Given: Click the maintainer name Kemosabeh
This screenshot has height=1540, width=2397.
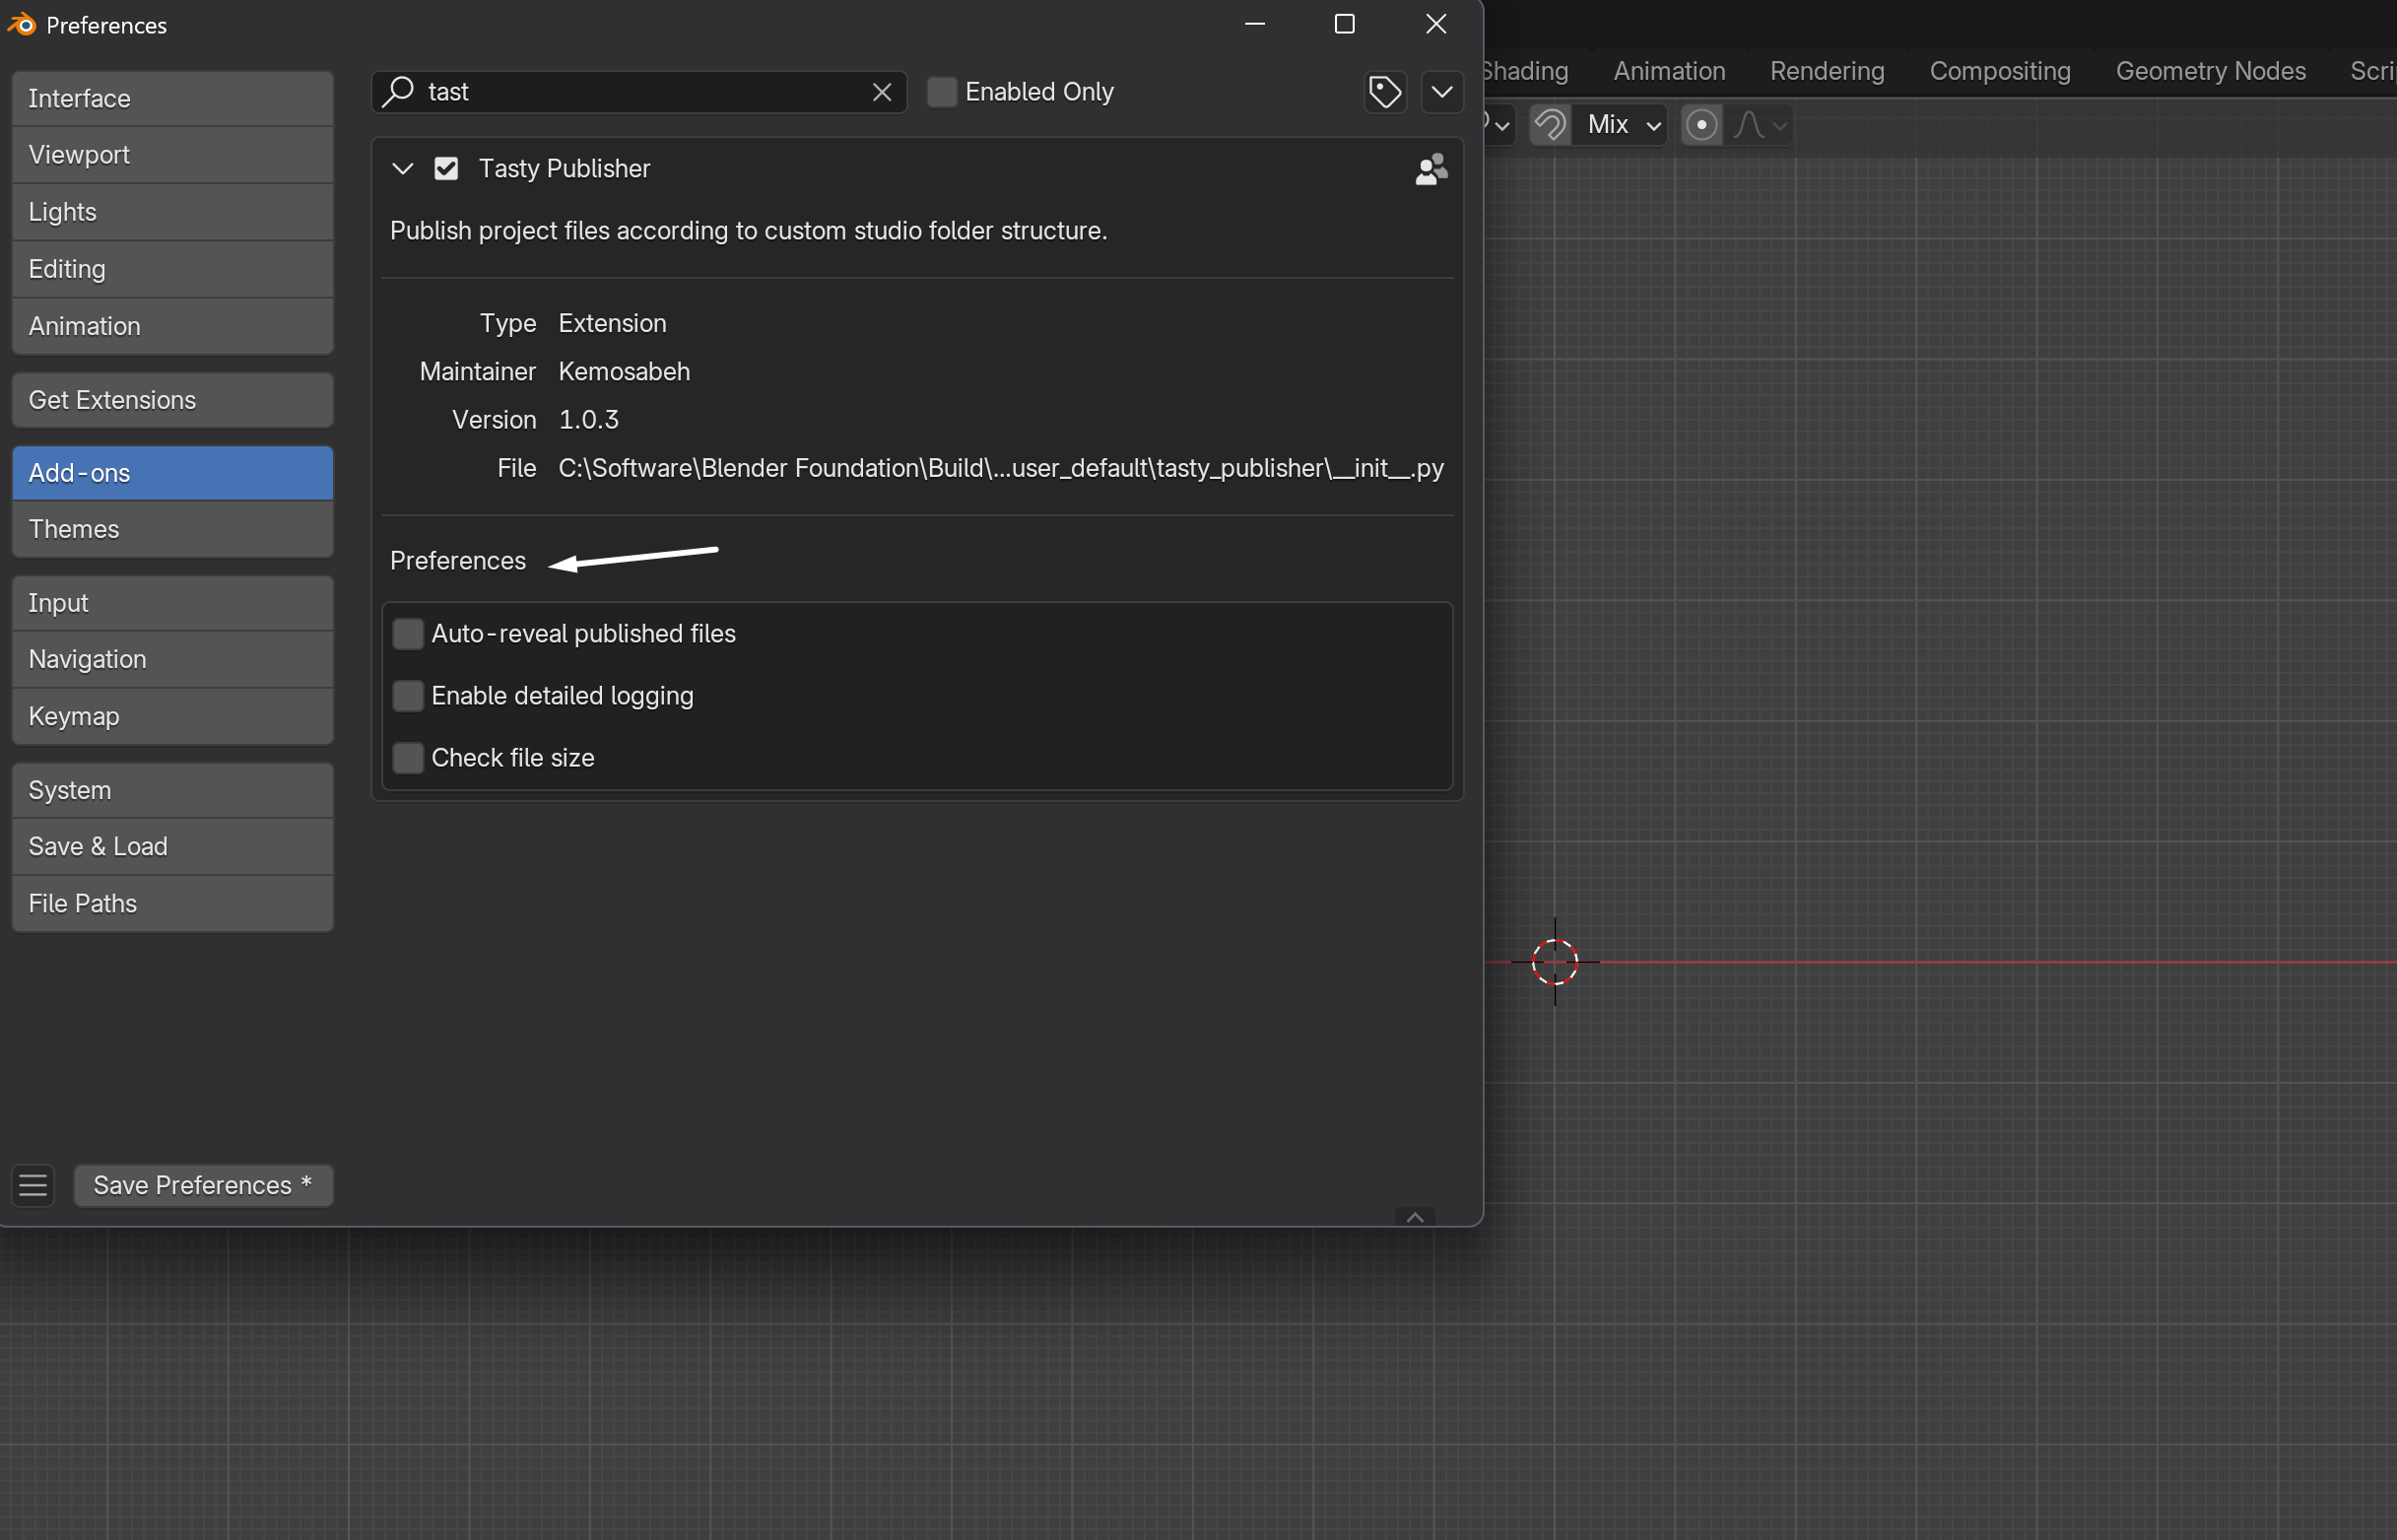Looking at the screenshot, I should tap(624, 371).
